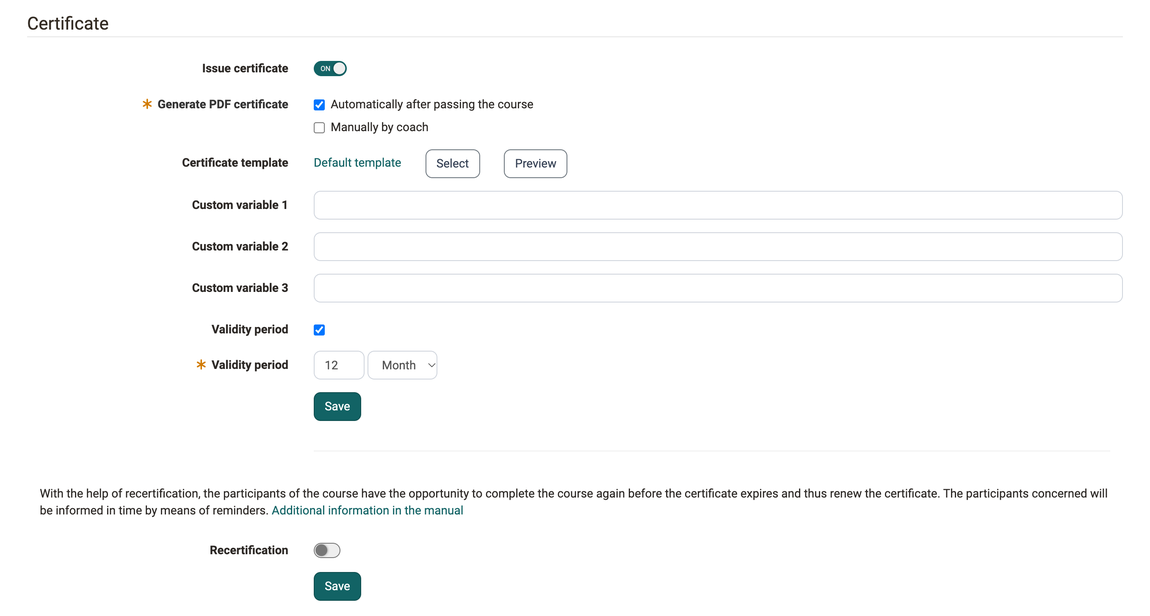Image resolution: width=1150 pixels, height=616 pixels.
Task: Turn off the Issue certificate switch
Action: 330,68
